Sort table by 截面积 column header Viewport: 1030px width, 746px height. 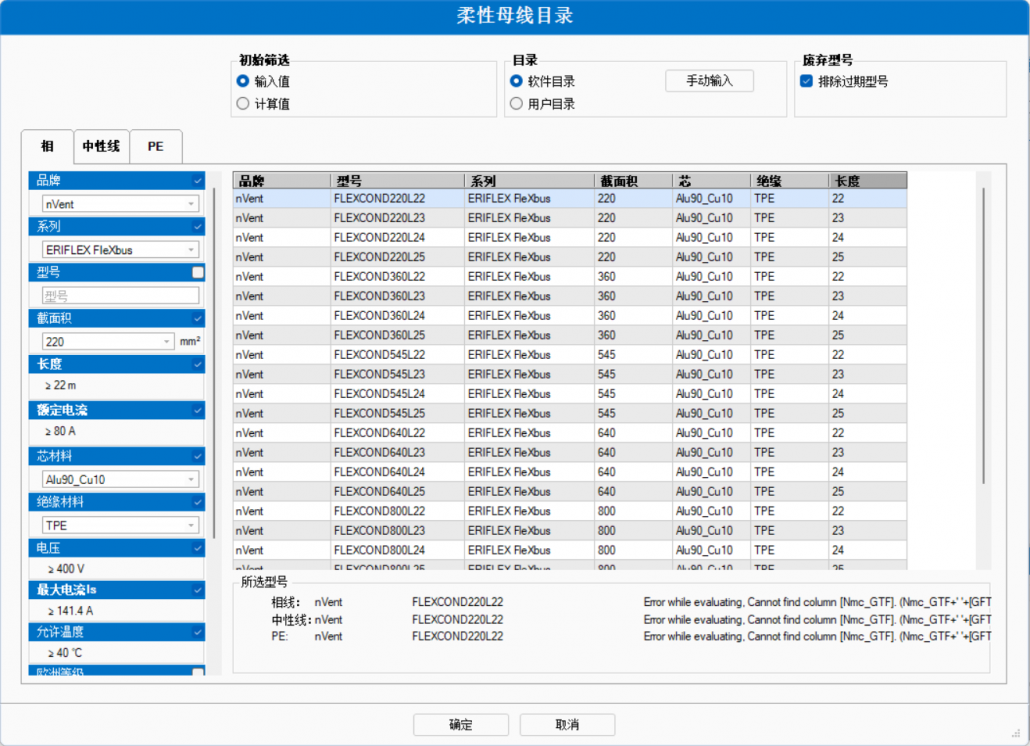pos(632,181)
